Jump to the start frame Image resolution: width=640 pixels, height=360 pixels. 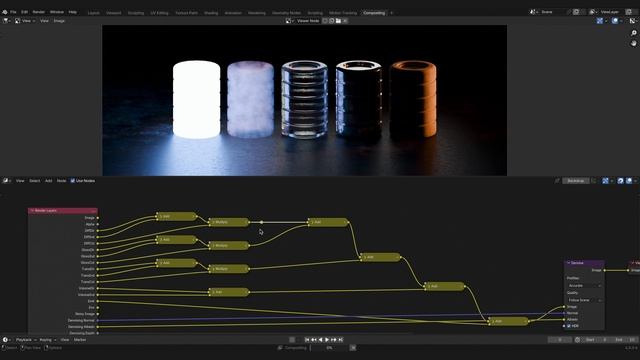307,340
